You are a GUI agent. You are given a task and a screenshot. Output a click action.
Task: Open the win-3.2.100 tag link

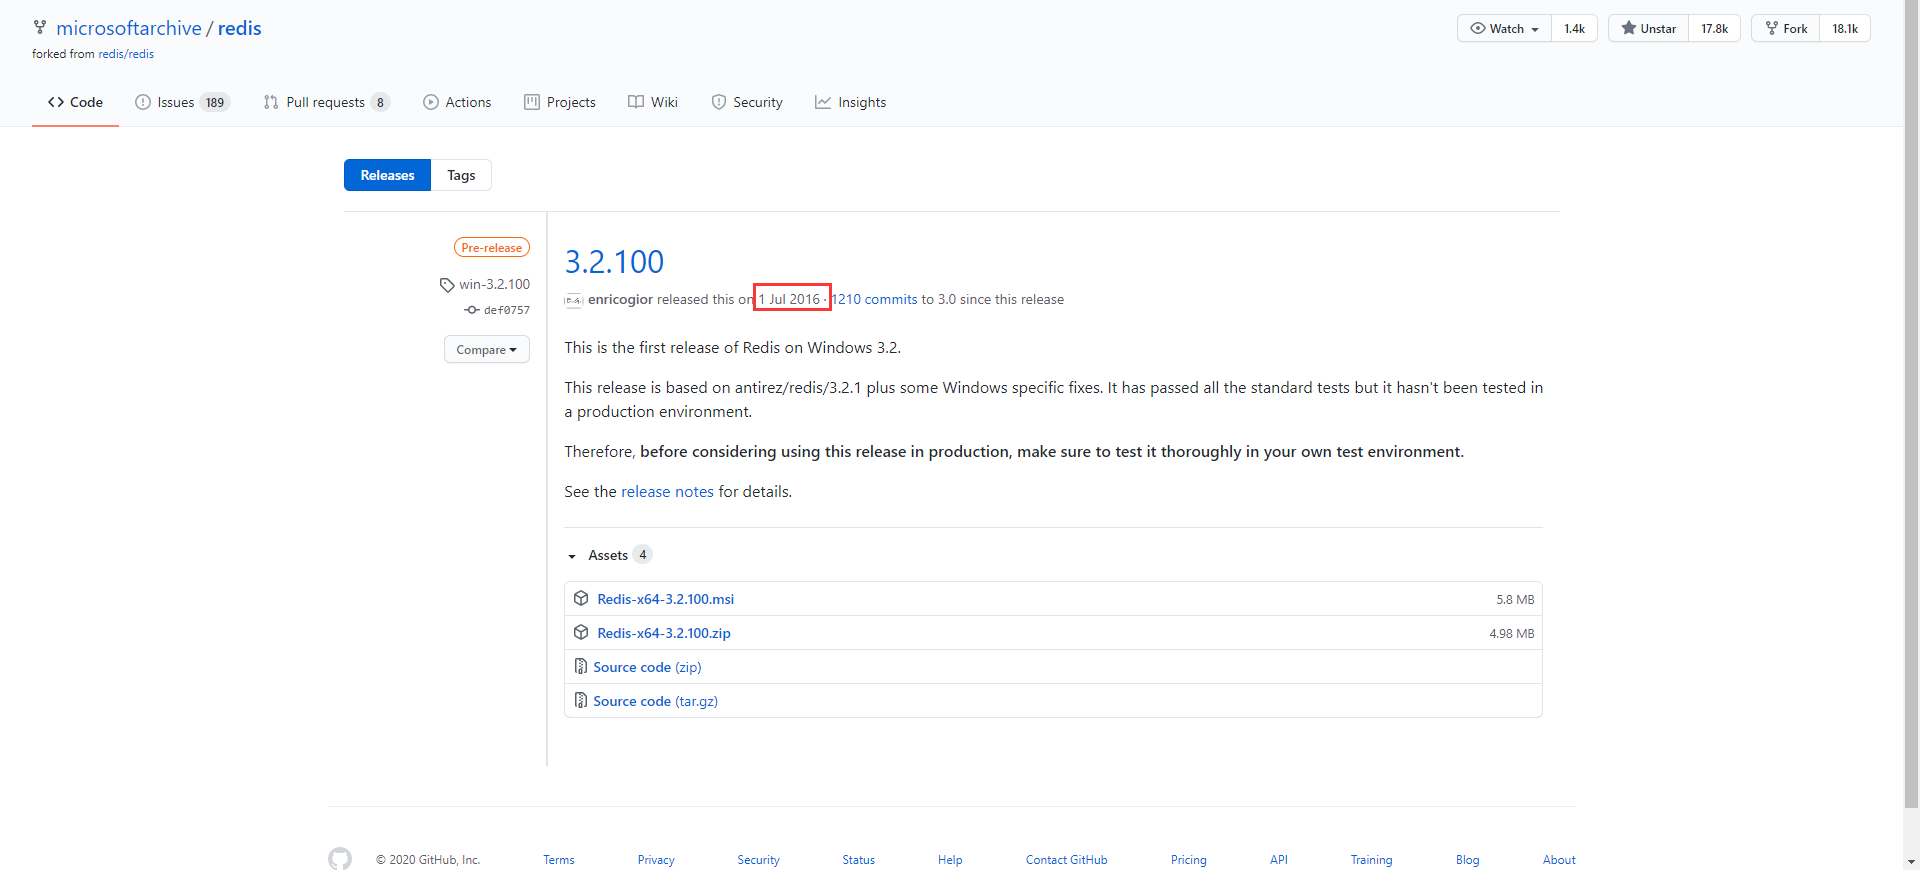pos(495,284)
